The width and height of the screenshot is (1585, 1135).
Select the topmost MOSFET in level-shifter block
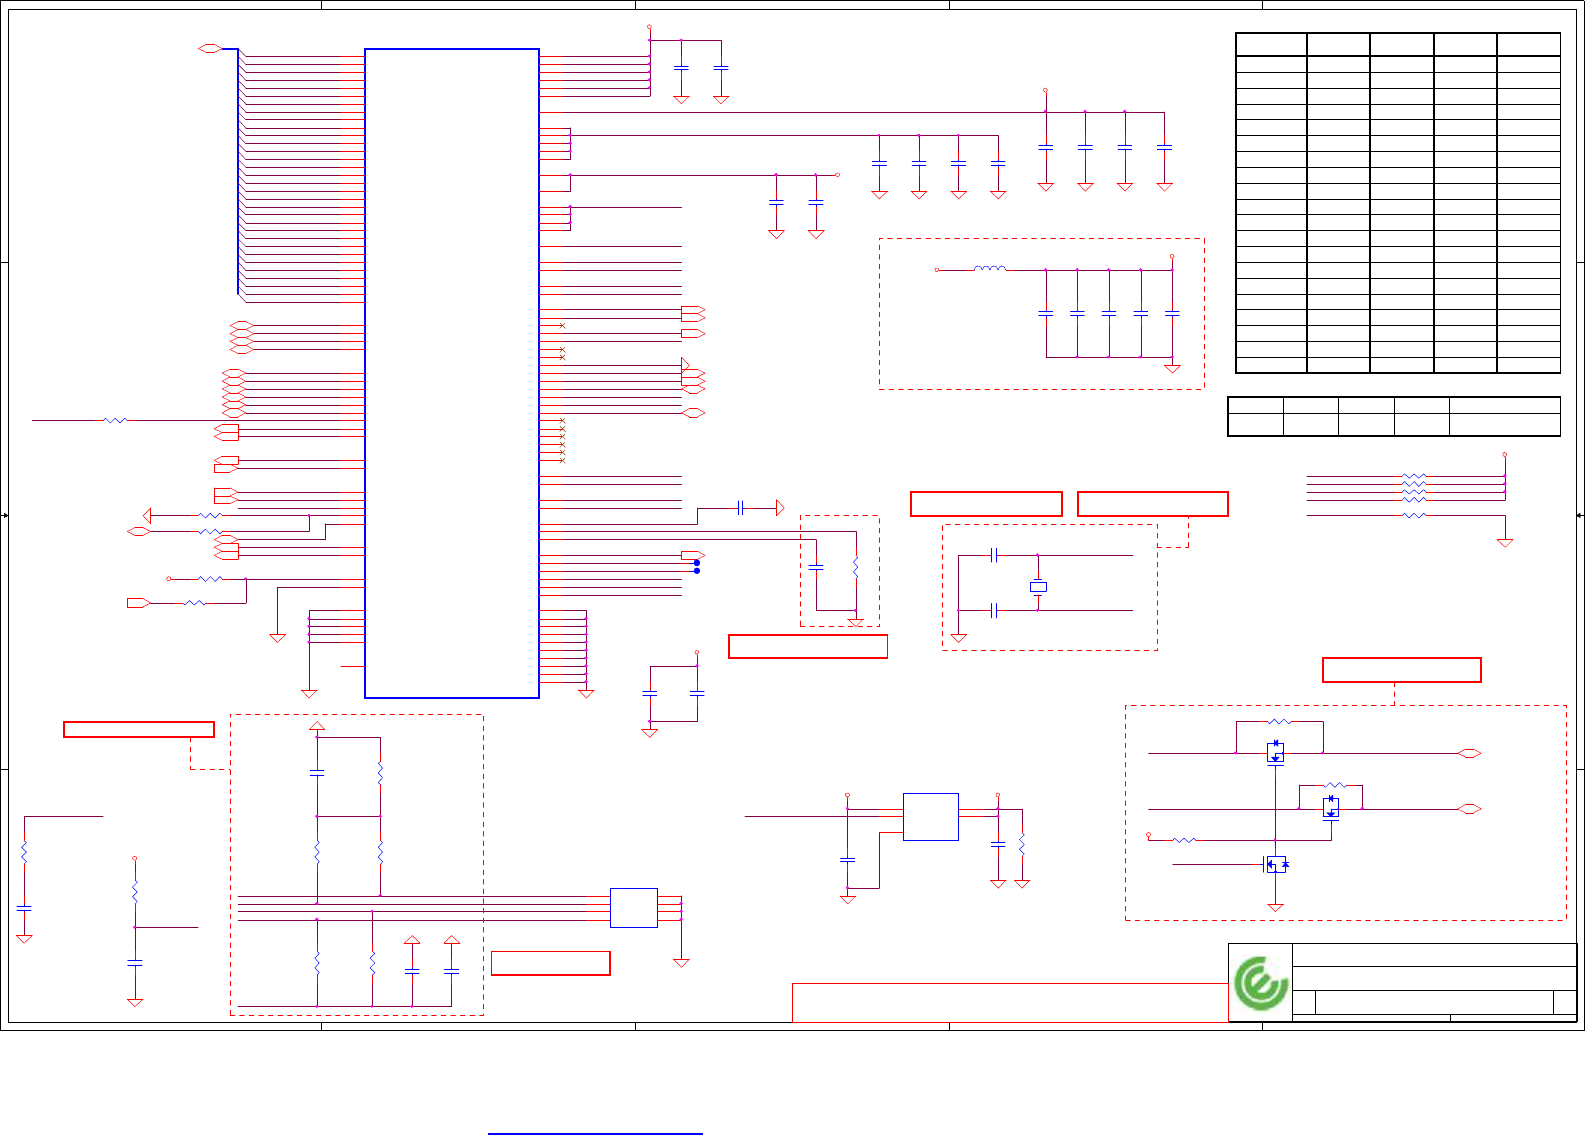click(x=1275, y=752)
